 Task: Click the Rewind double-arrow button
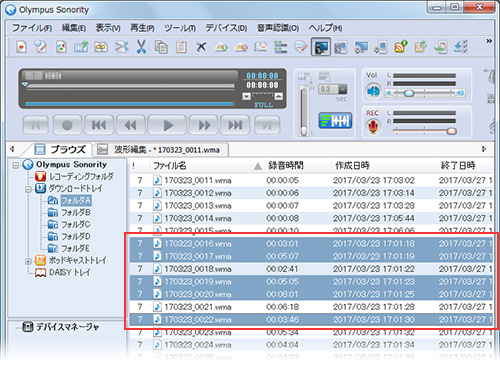tap(130, 125)
